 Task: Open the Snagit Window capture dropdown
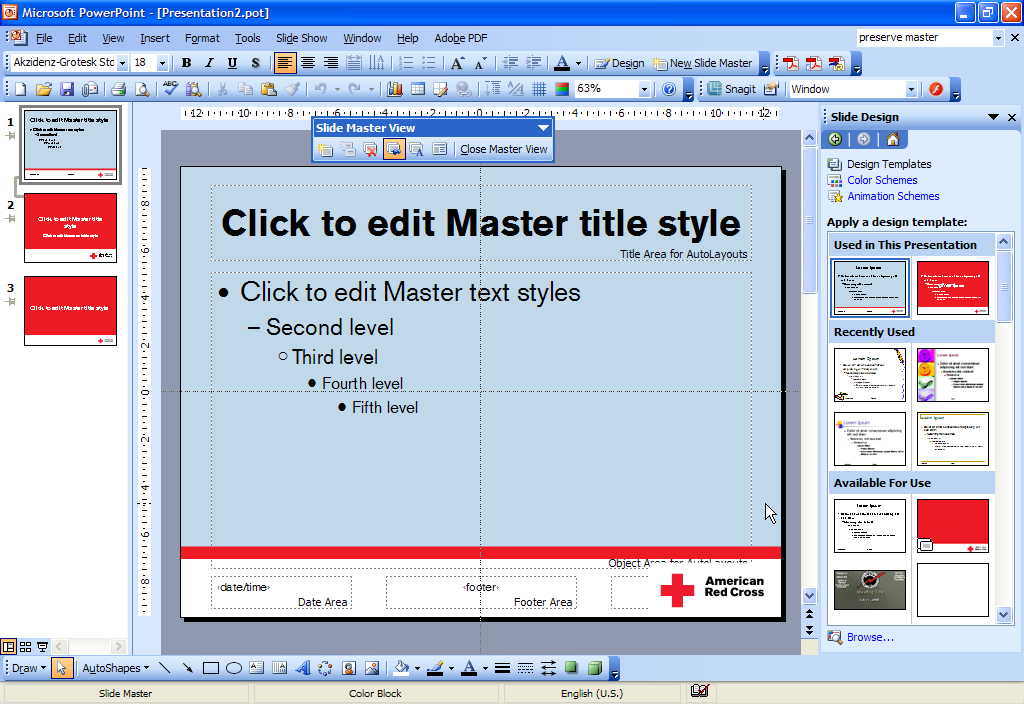[x=911, y=89]
